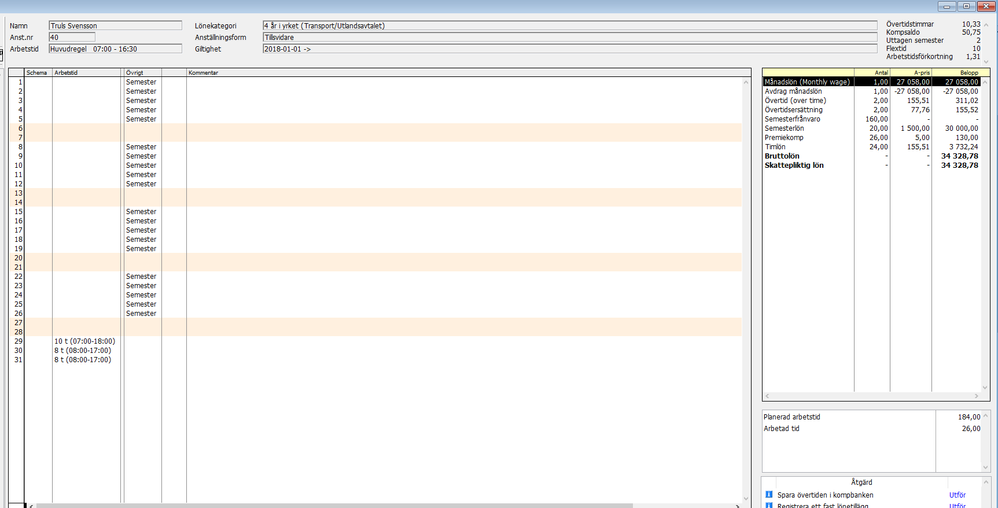
Task: Select the Övertidsersättning row
Action: [x=871, y=110]
